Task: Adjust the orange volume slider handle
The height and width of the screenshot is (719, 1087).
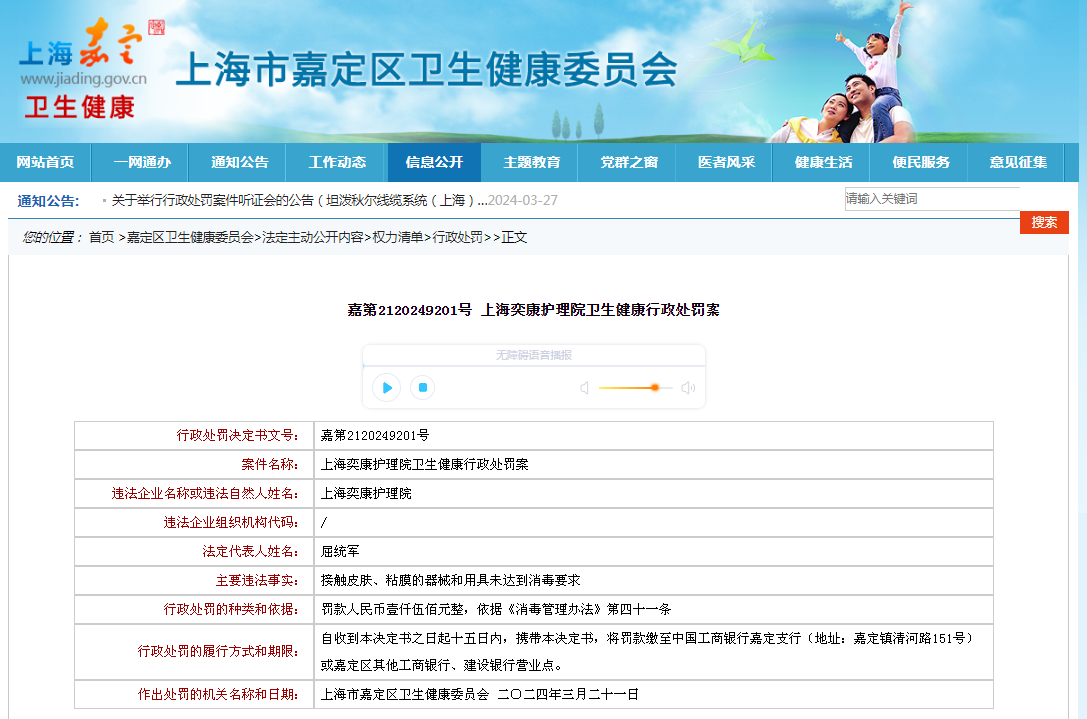Action: tap(655, 387)
